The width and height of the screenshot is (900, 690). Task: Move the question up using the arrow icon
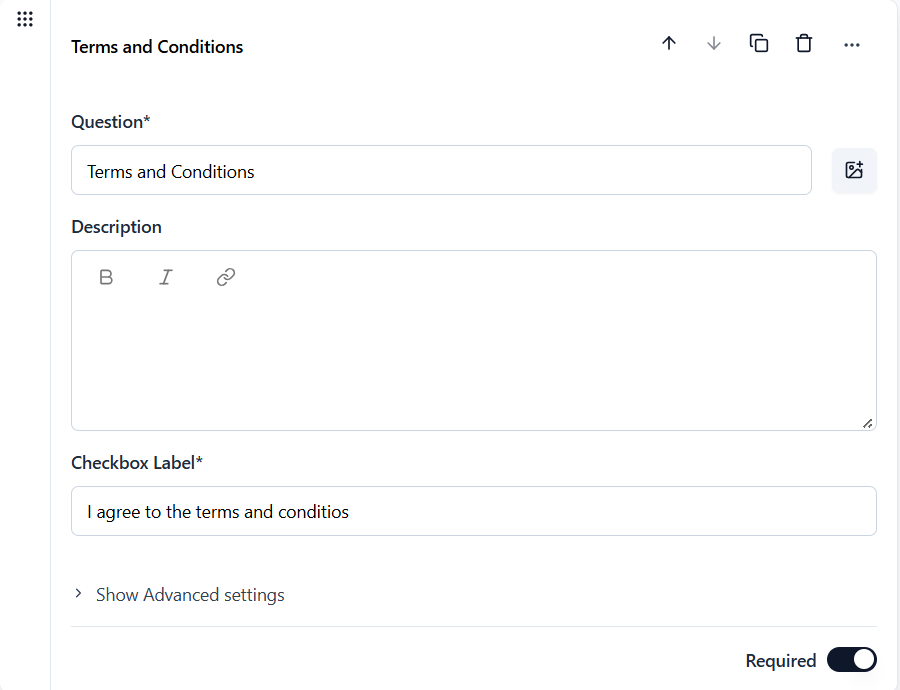click(x=669, y=44)
